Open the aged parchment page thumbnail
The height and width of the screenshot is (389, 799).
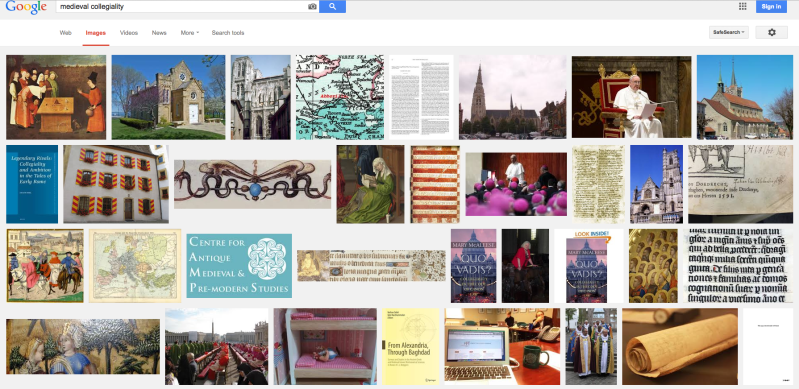598,184
